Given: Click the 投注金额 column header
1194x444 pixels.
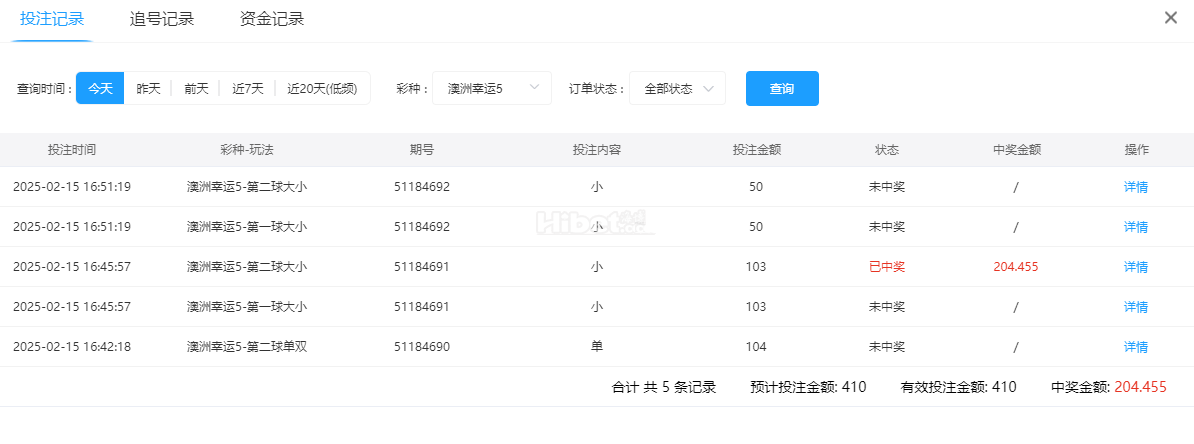Looking at the screenshot, I should [756, 150].
